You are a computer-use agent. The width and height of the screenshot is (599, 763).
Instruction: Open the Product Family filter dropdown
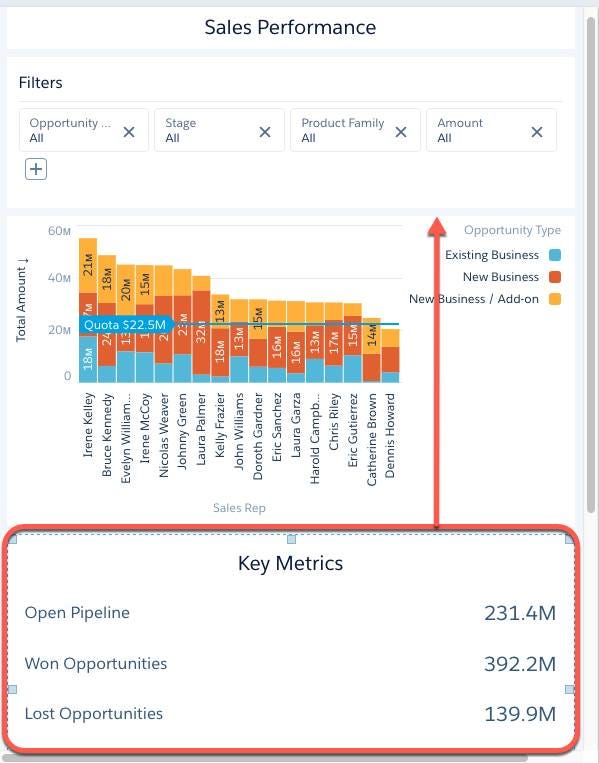343,130
